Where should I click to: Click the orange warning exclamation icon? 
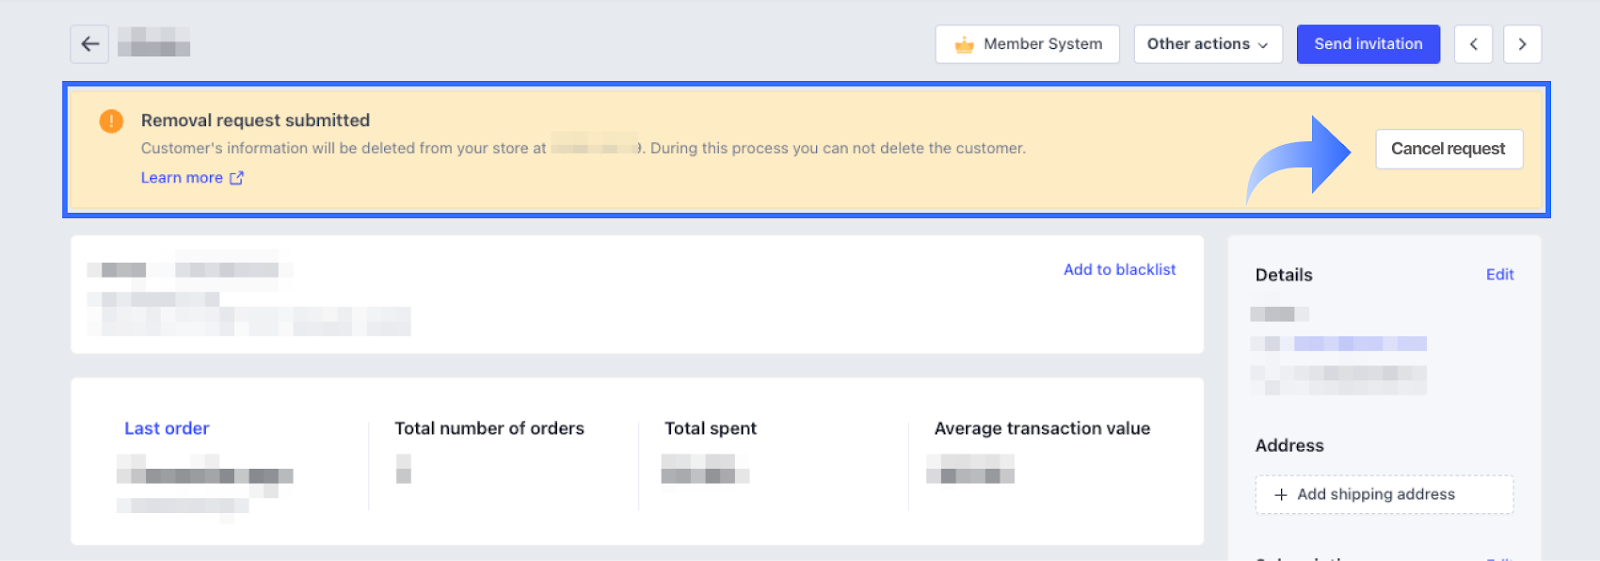(111, 121)
